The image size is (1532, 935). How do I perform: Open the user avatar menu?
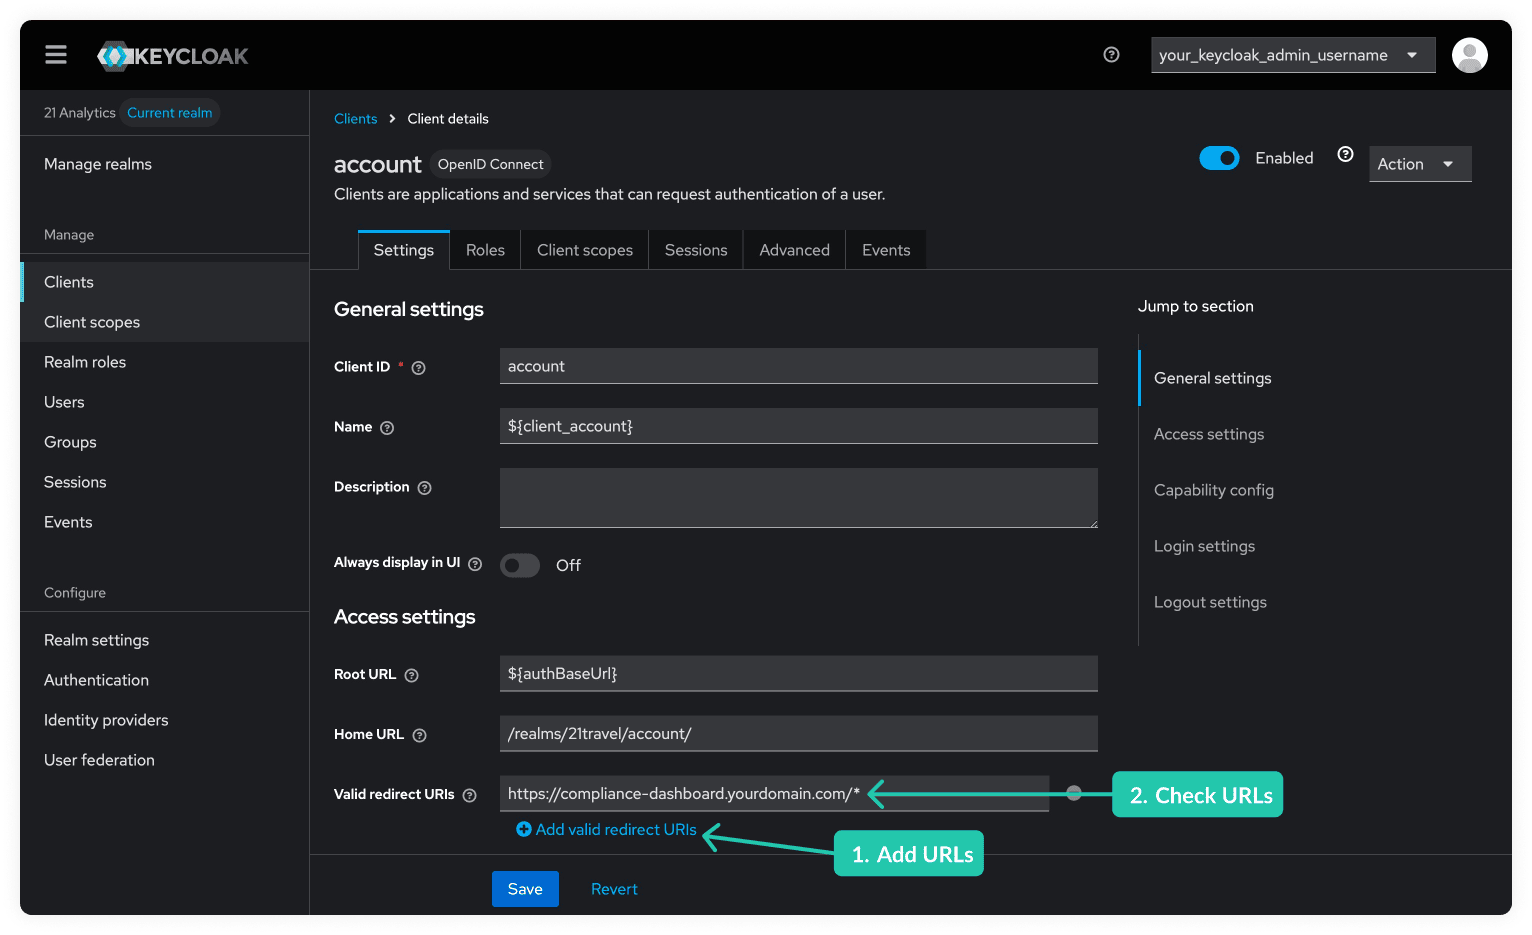[1470, 55]
